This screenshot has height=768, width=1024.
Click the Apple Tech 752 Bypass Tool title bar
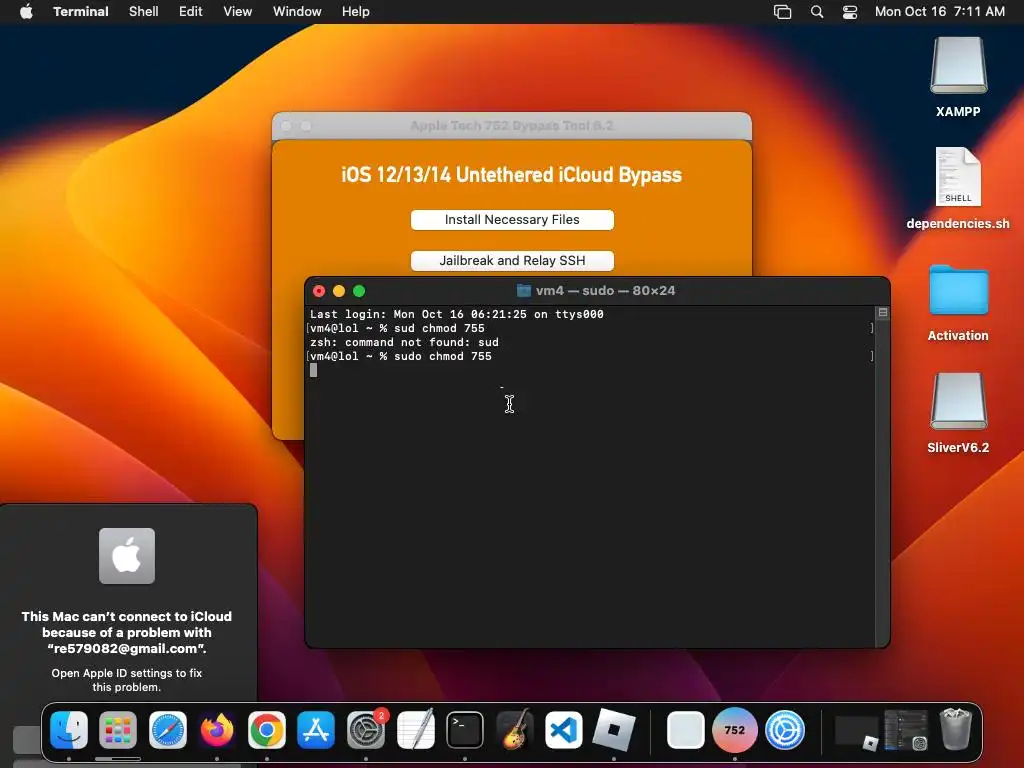(x=511, y=125)
